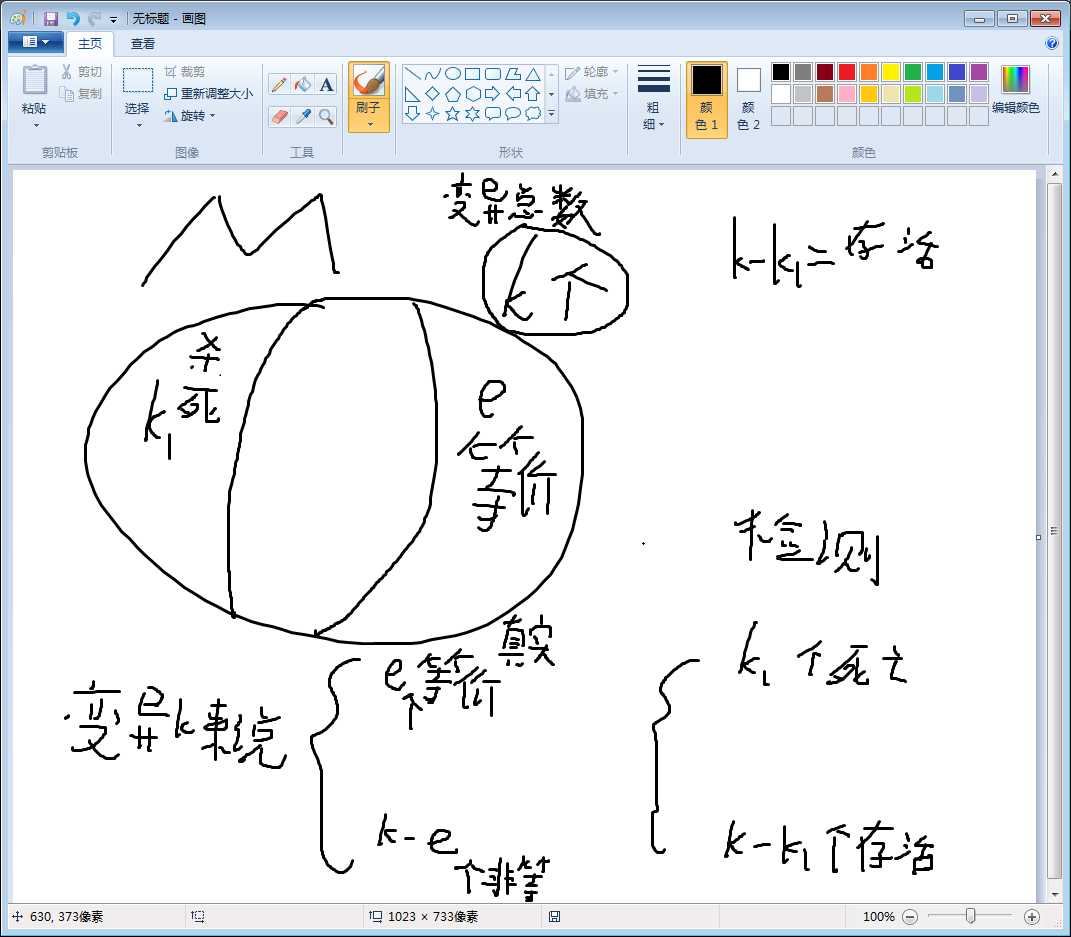1071x937 pixels.
Task: Click the zoom out minus button
Action: point(910,917)
